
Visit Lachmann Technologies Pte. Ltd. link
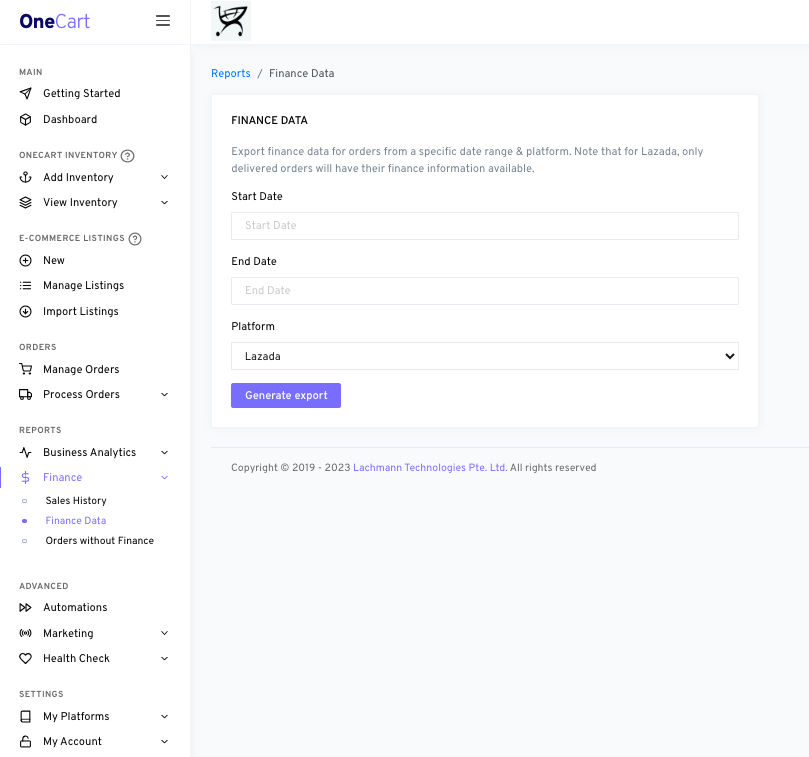pos(429,468)
